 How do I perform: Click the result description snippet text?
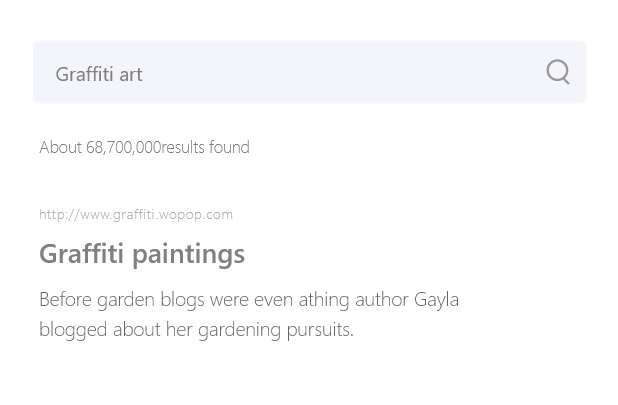249,314
